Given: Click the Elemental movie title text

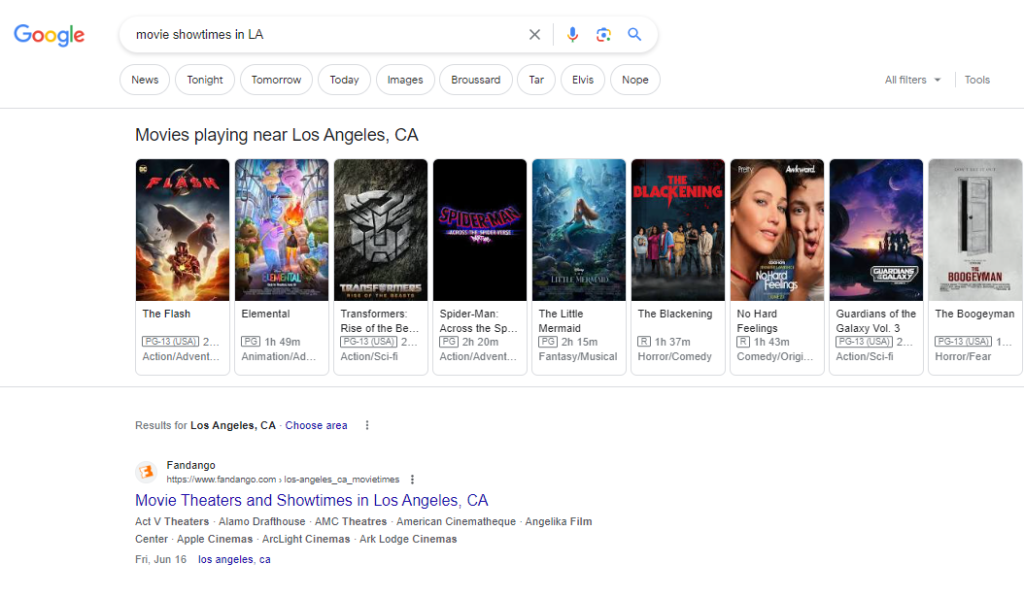Looking at the screenshot, I should point(265,314).
